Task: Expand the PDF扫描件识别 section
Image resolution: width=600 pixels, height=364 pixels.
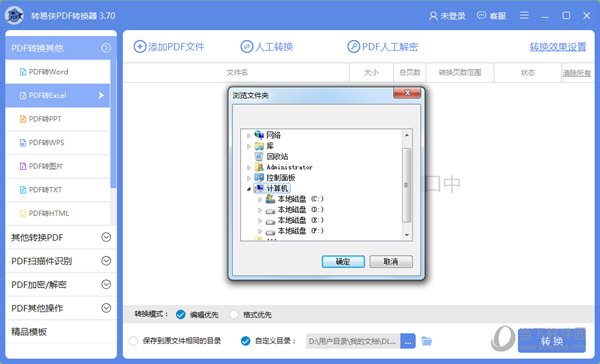Action: click(x=106, y=261)
